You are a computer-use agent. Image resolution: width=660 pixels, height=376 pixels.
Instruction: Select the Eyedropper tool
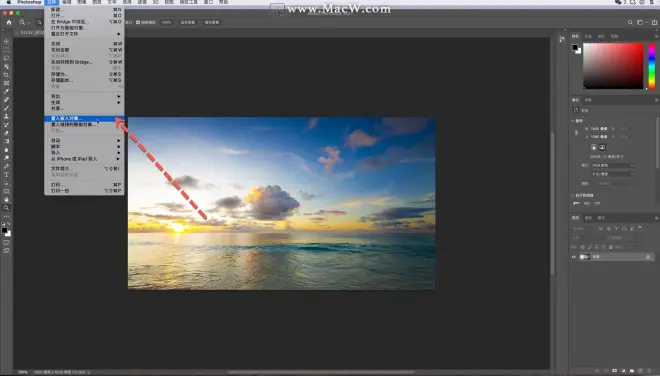tap(6, 91)
